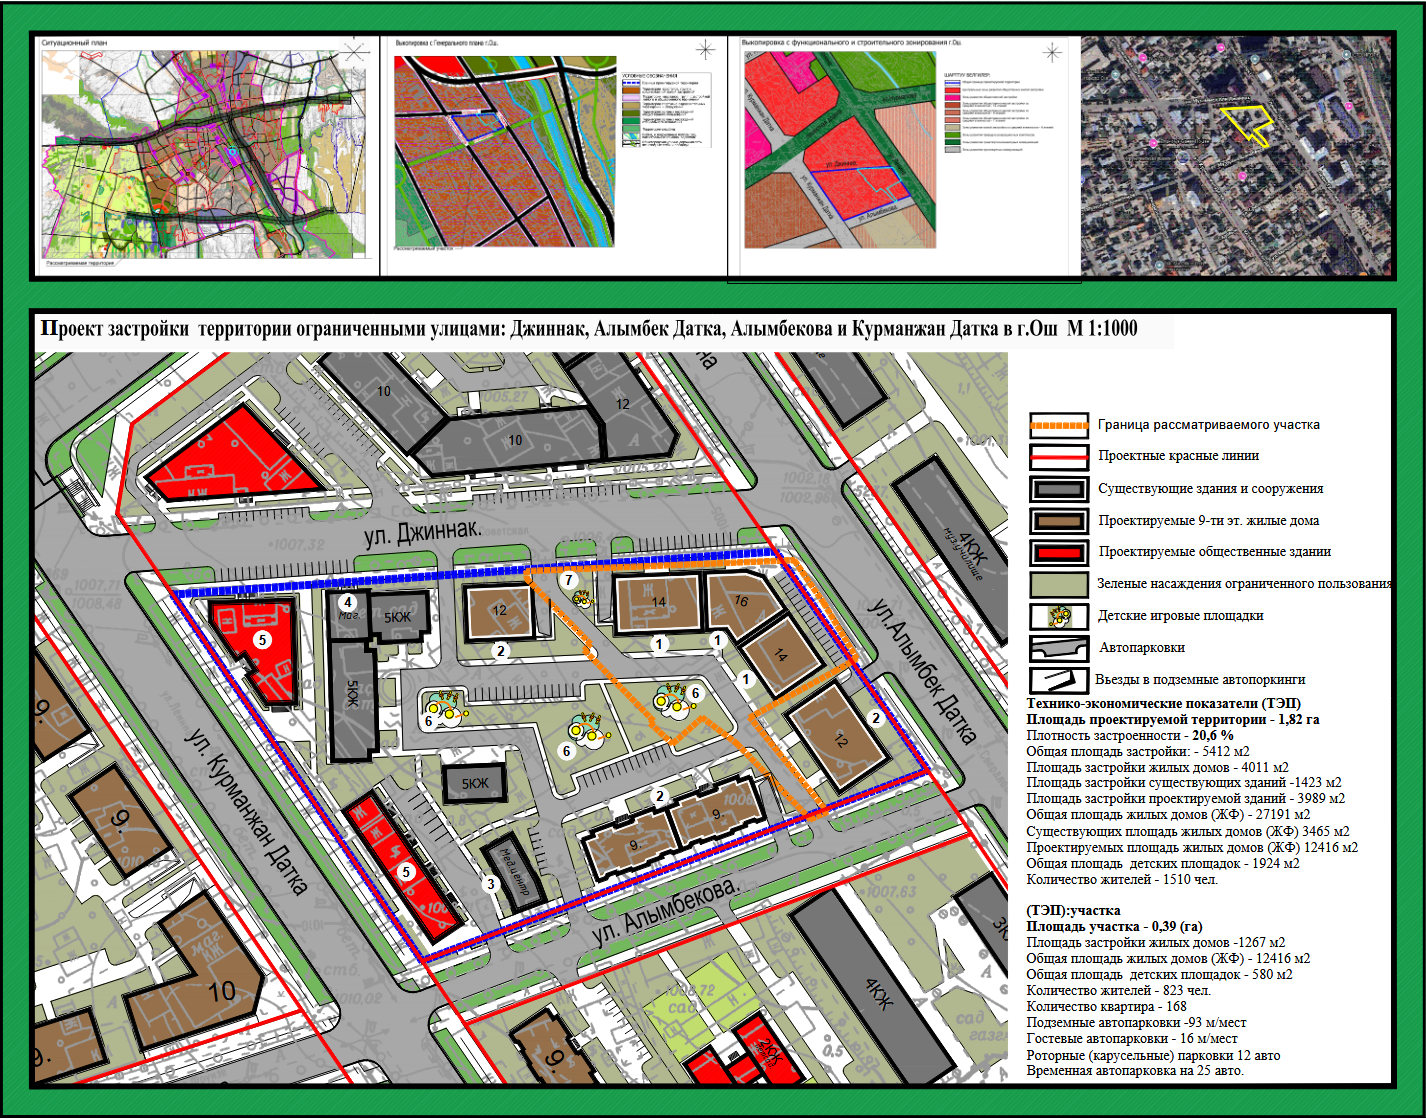
Task: Pick the gray existing buildings legend swatch
Action: point(1058,489)
